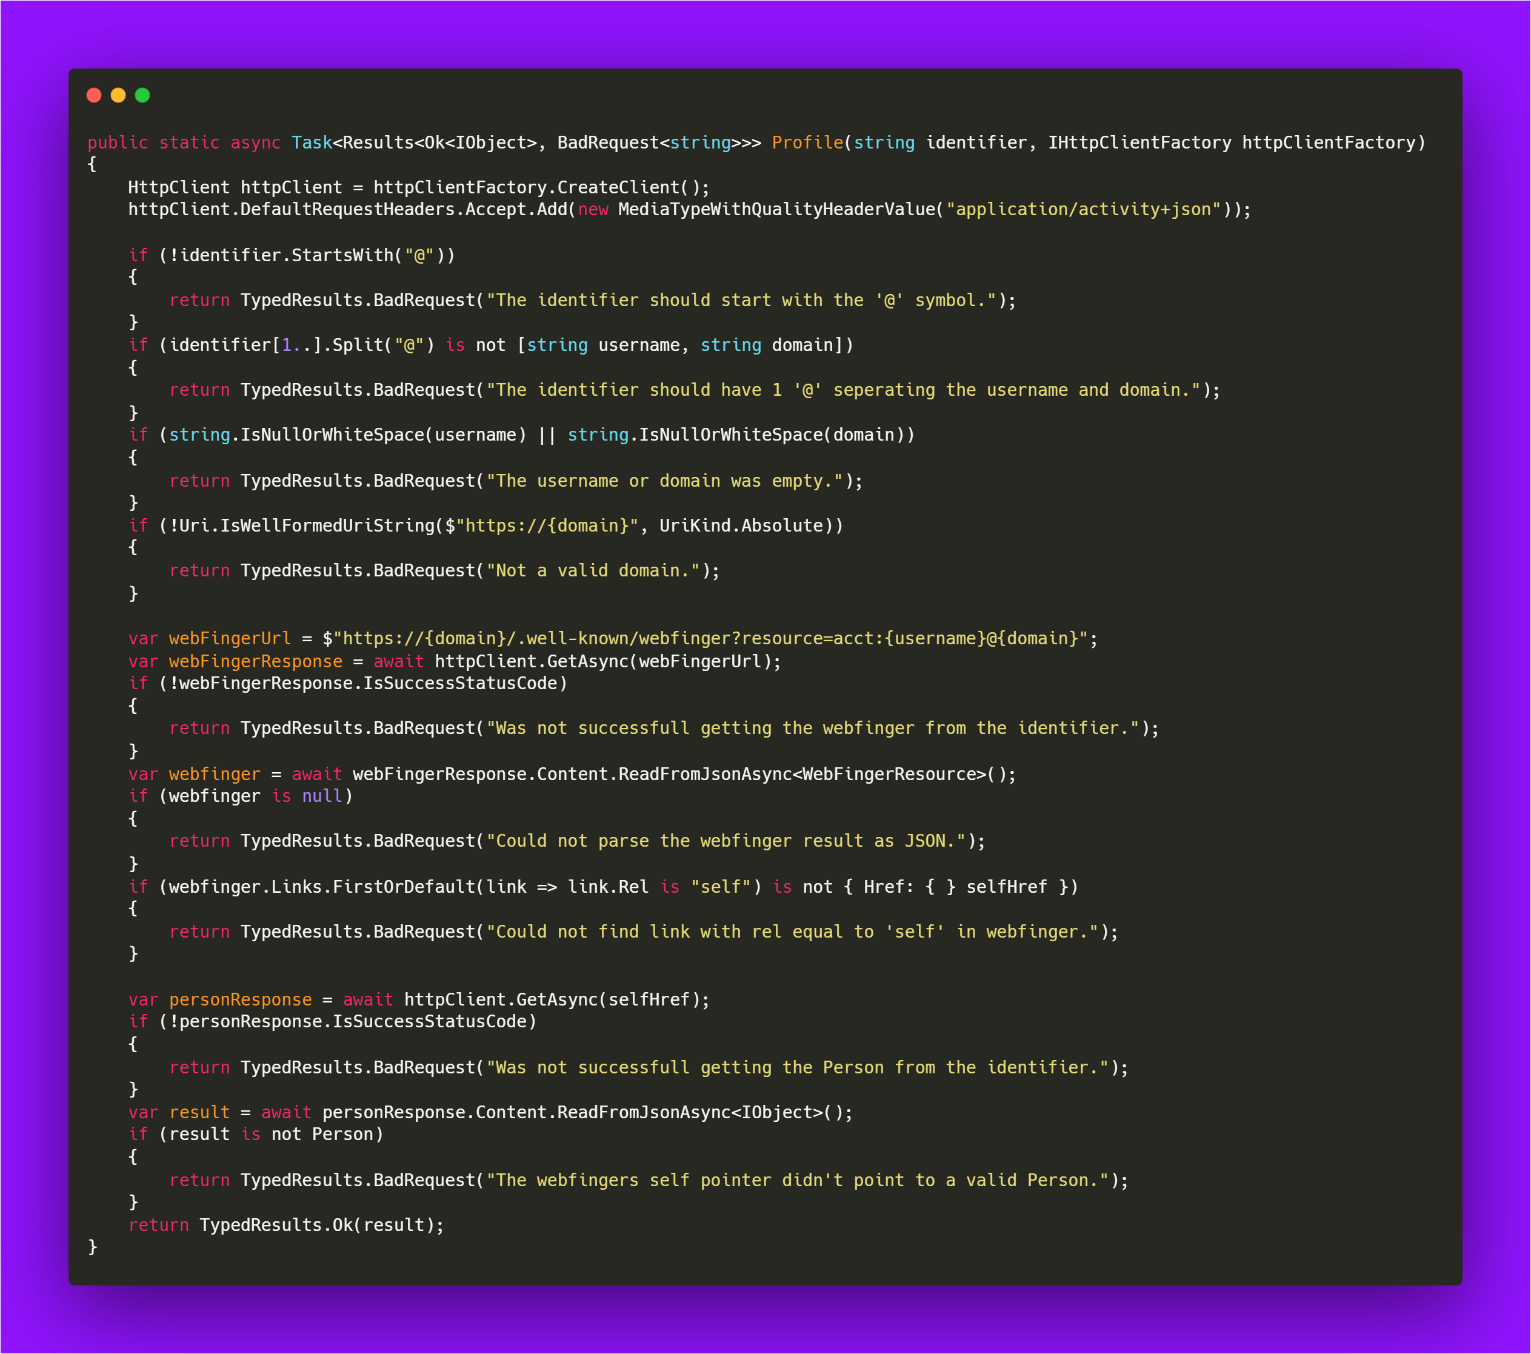Click the personResponse variable declaration
The height and width of the screenshot is (1354, 1531).
point(240,1000)
